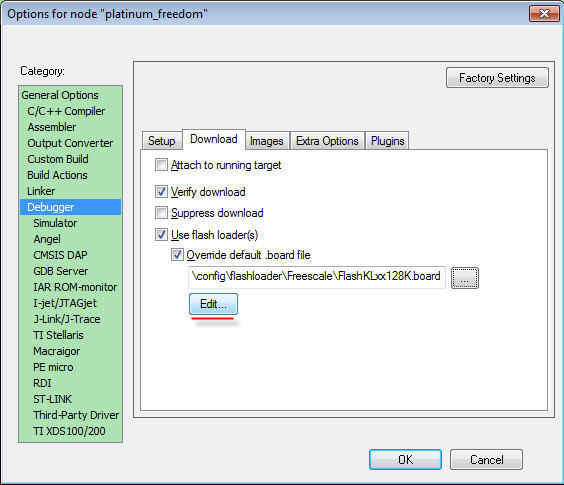Click the Edit... button

pyautogui.click(x=213, y=304)
